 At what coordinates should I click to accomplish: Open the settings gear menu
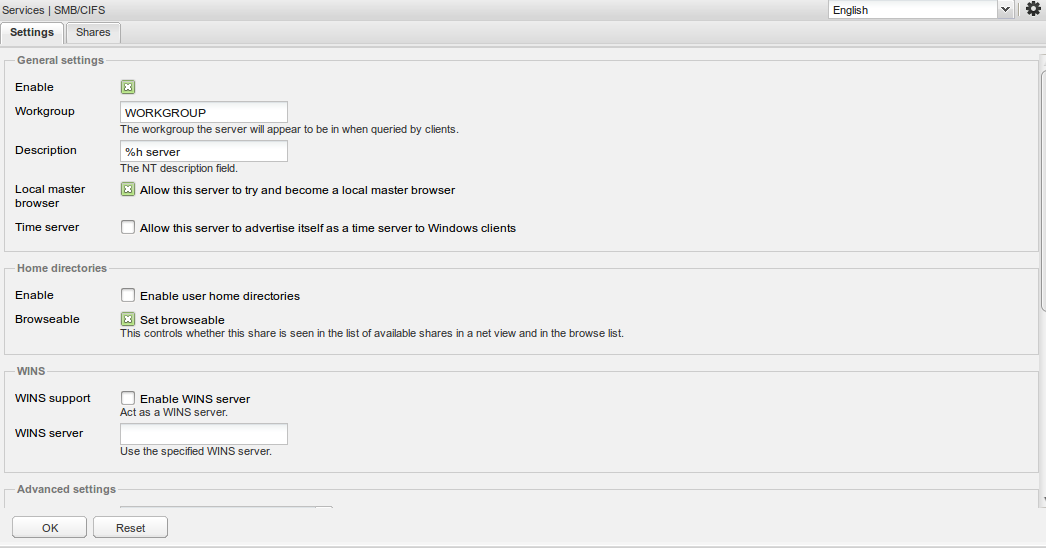point(1033,9)
